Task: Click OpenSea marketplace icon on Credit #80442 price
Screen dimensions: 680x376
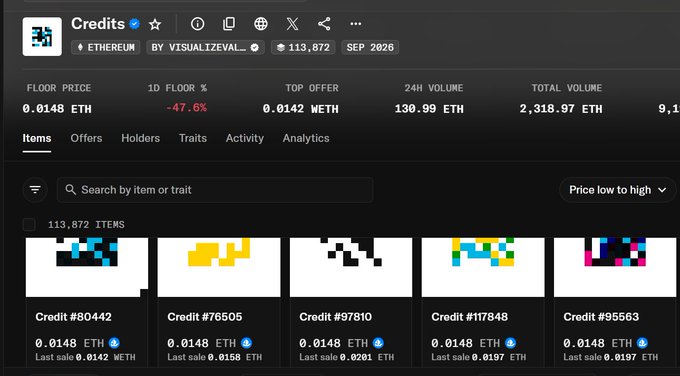Action: click(x=114, y=343)
